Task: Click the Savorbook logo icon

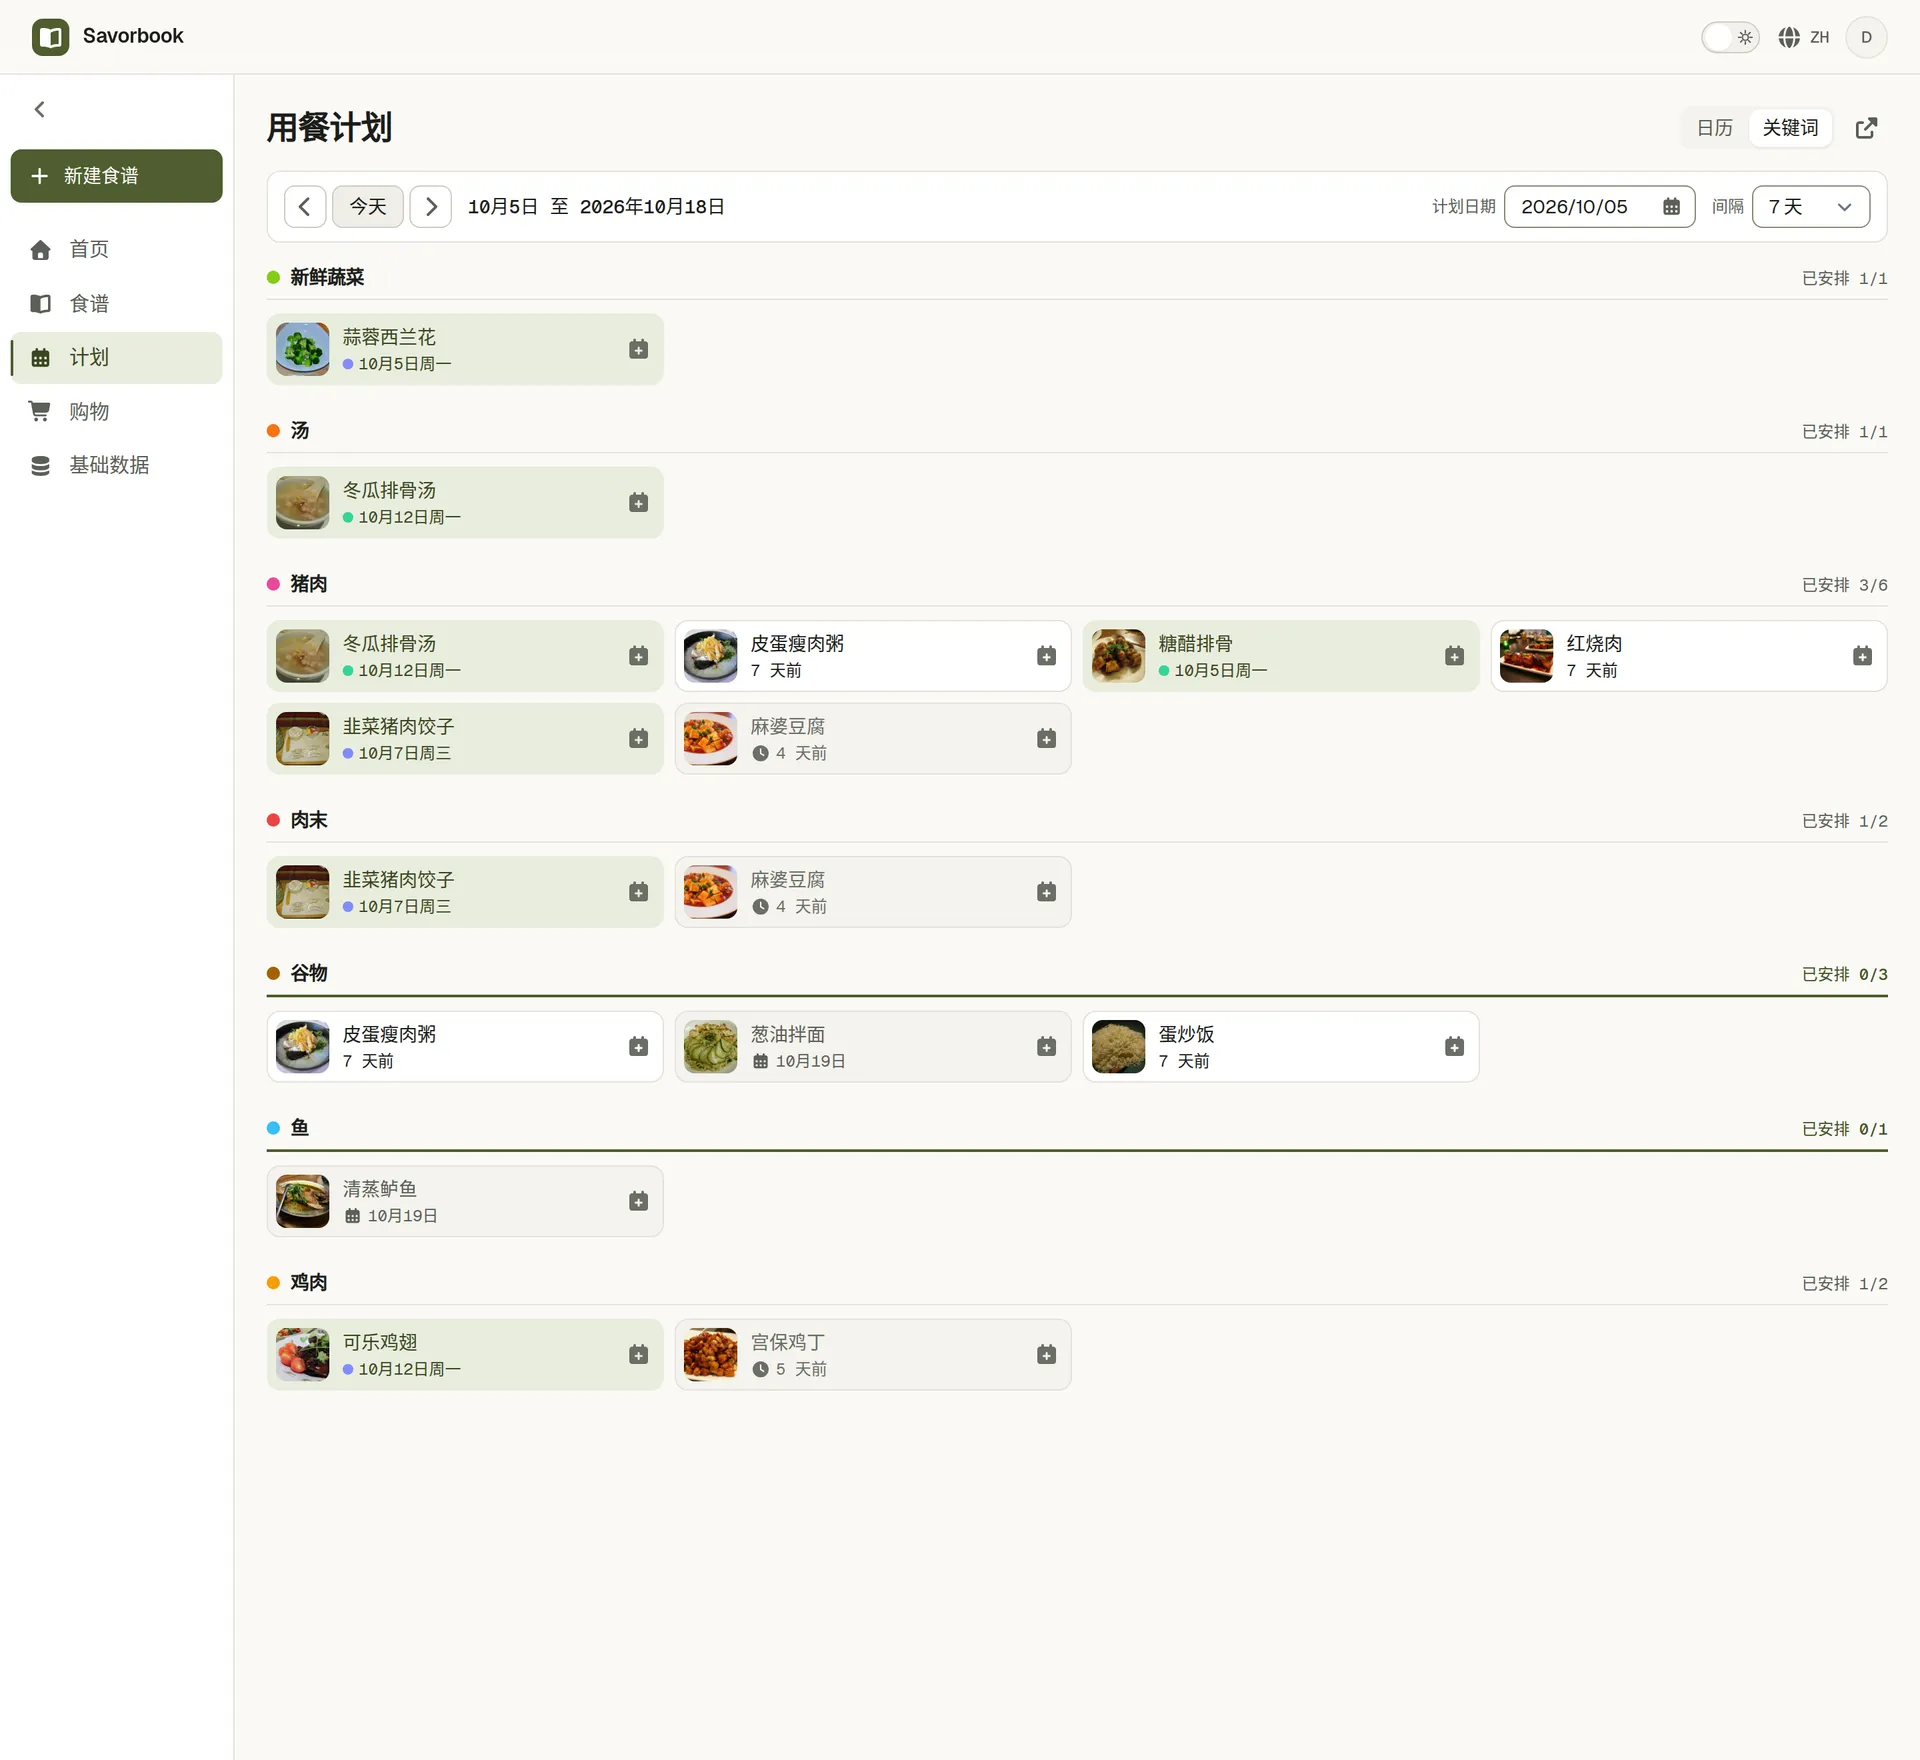Action: pyautogui.click(x=50, y=37)
